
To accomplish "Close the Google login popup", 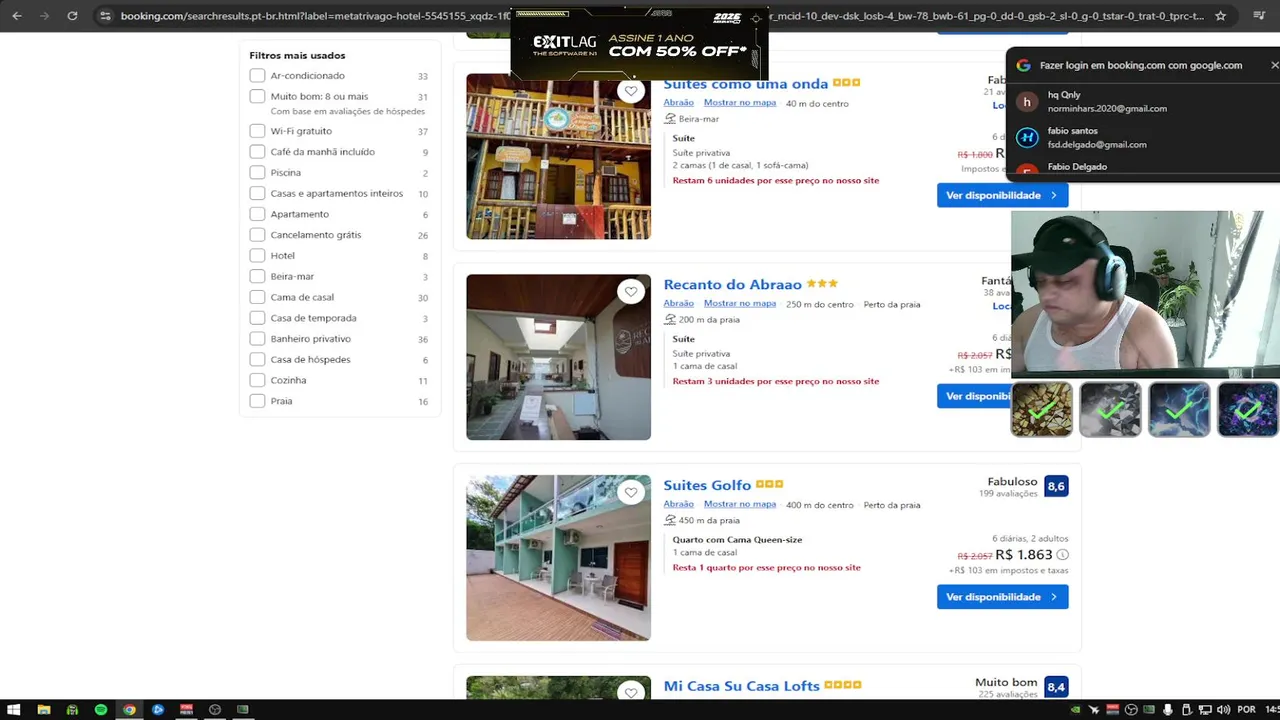I will coord(1274,65).
